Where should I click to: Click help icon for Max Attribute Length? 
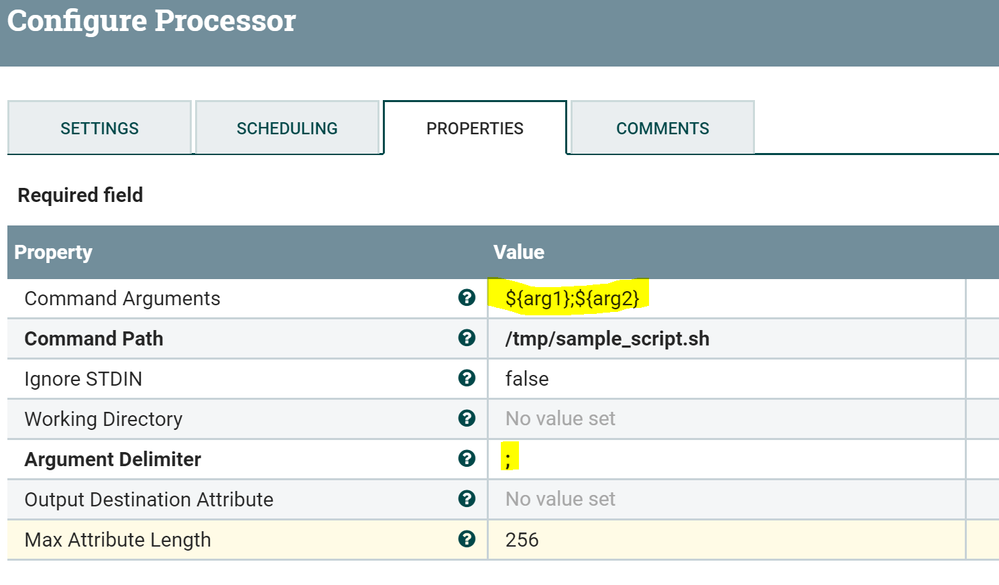click(466, 539)
